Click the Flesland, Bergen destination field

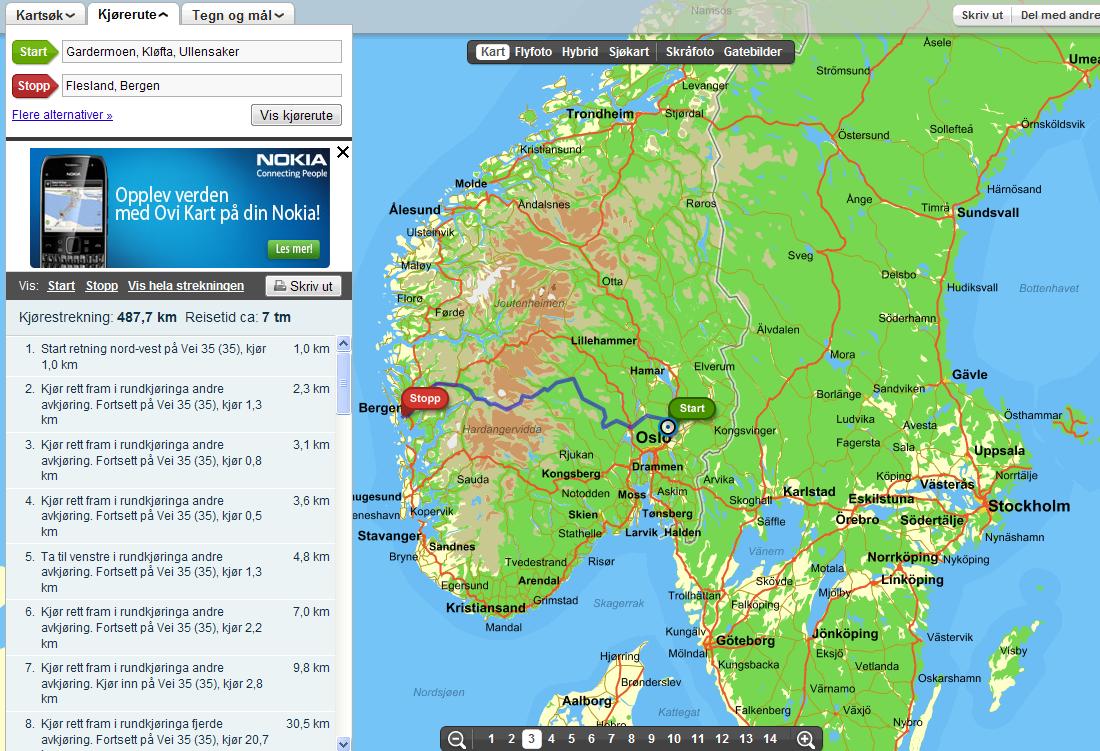202,86
